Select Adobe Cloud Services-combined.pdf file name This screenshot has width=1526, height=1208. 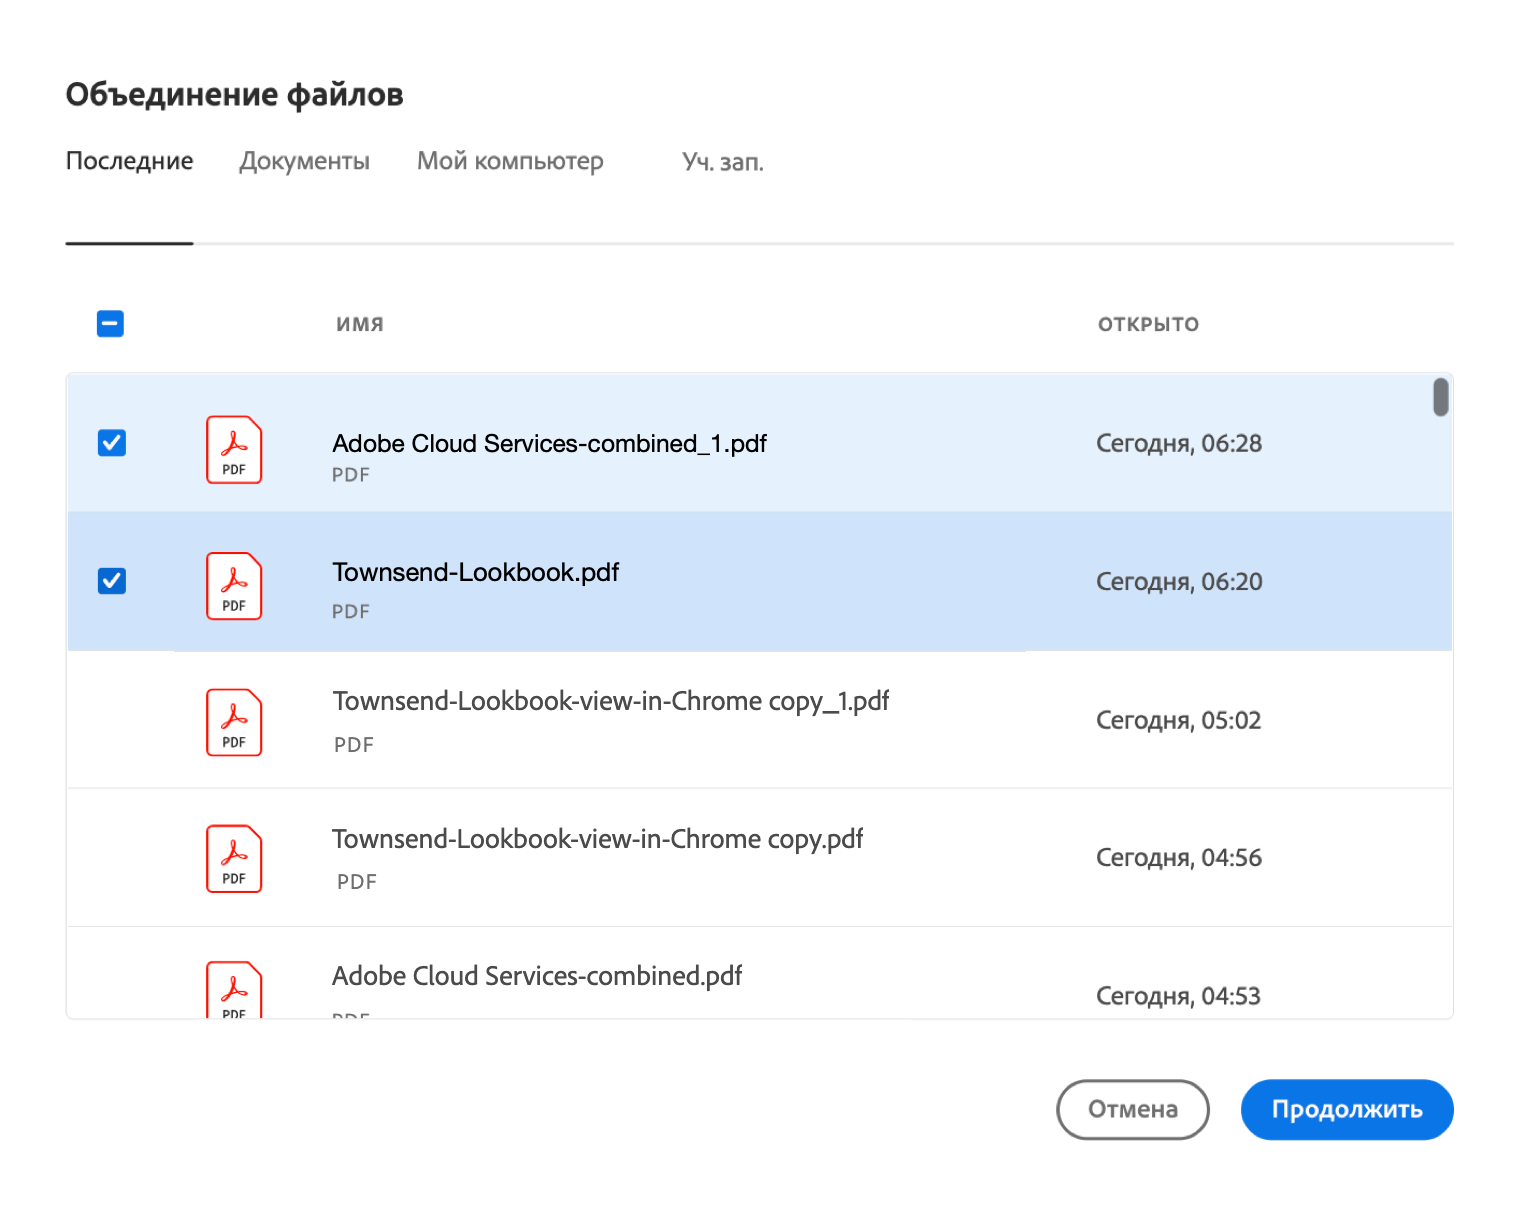537,976
